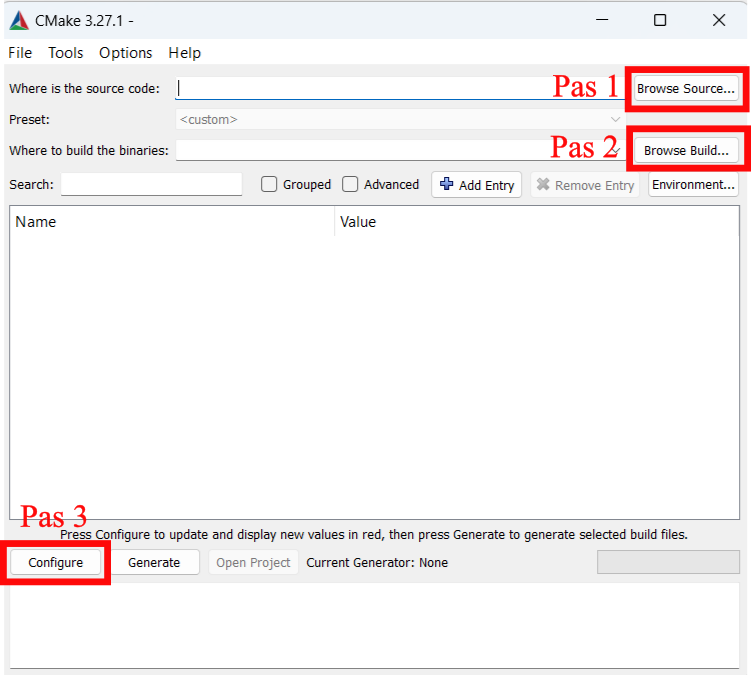The height and width of the screenshot is (675, 751).
Task: Click the Browse Source button
Action: tap(686, 89)
